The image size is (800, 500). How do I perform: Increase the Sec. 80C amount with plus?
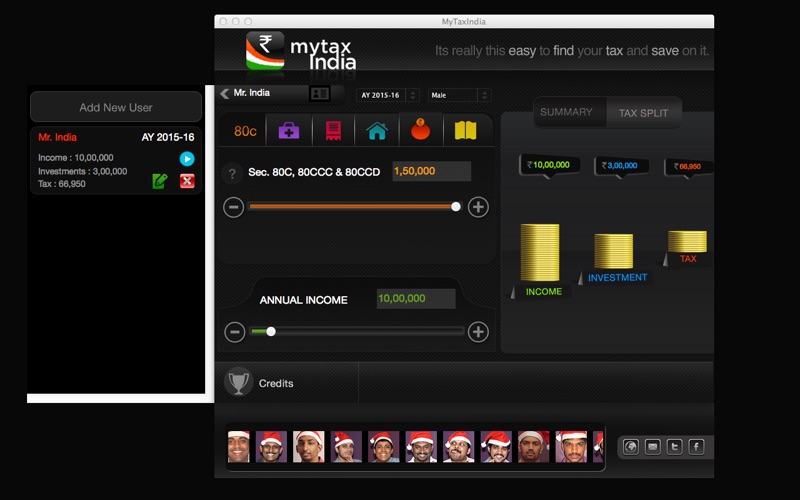478,207
